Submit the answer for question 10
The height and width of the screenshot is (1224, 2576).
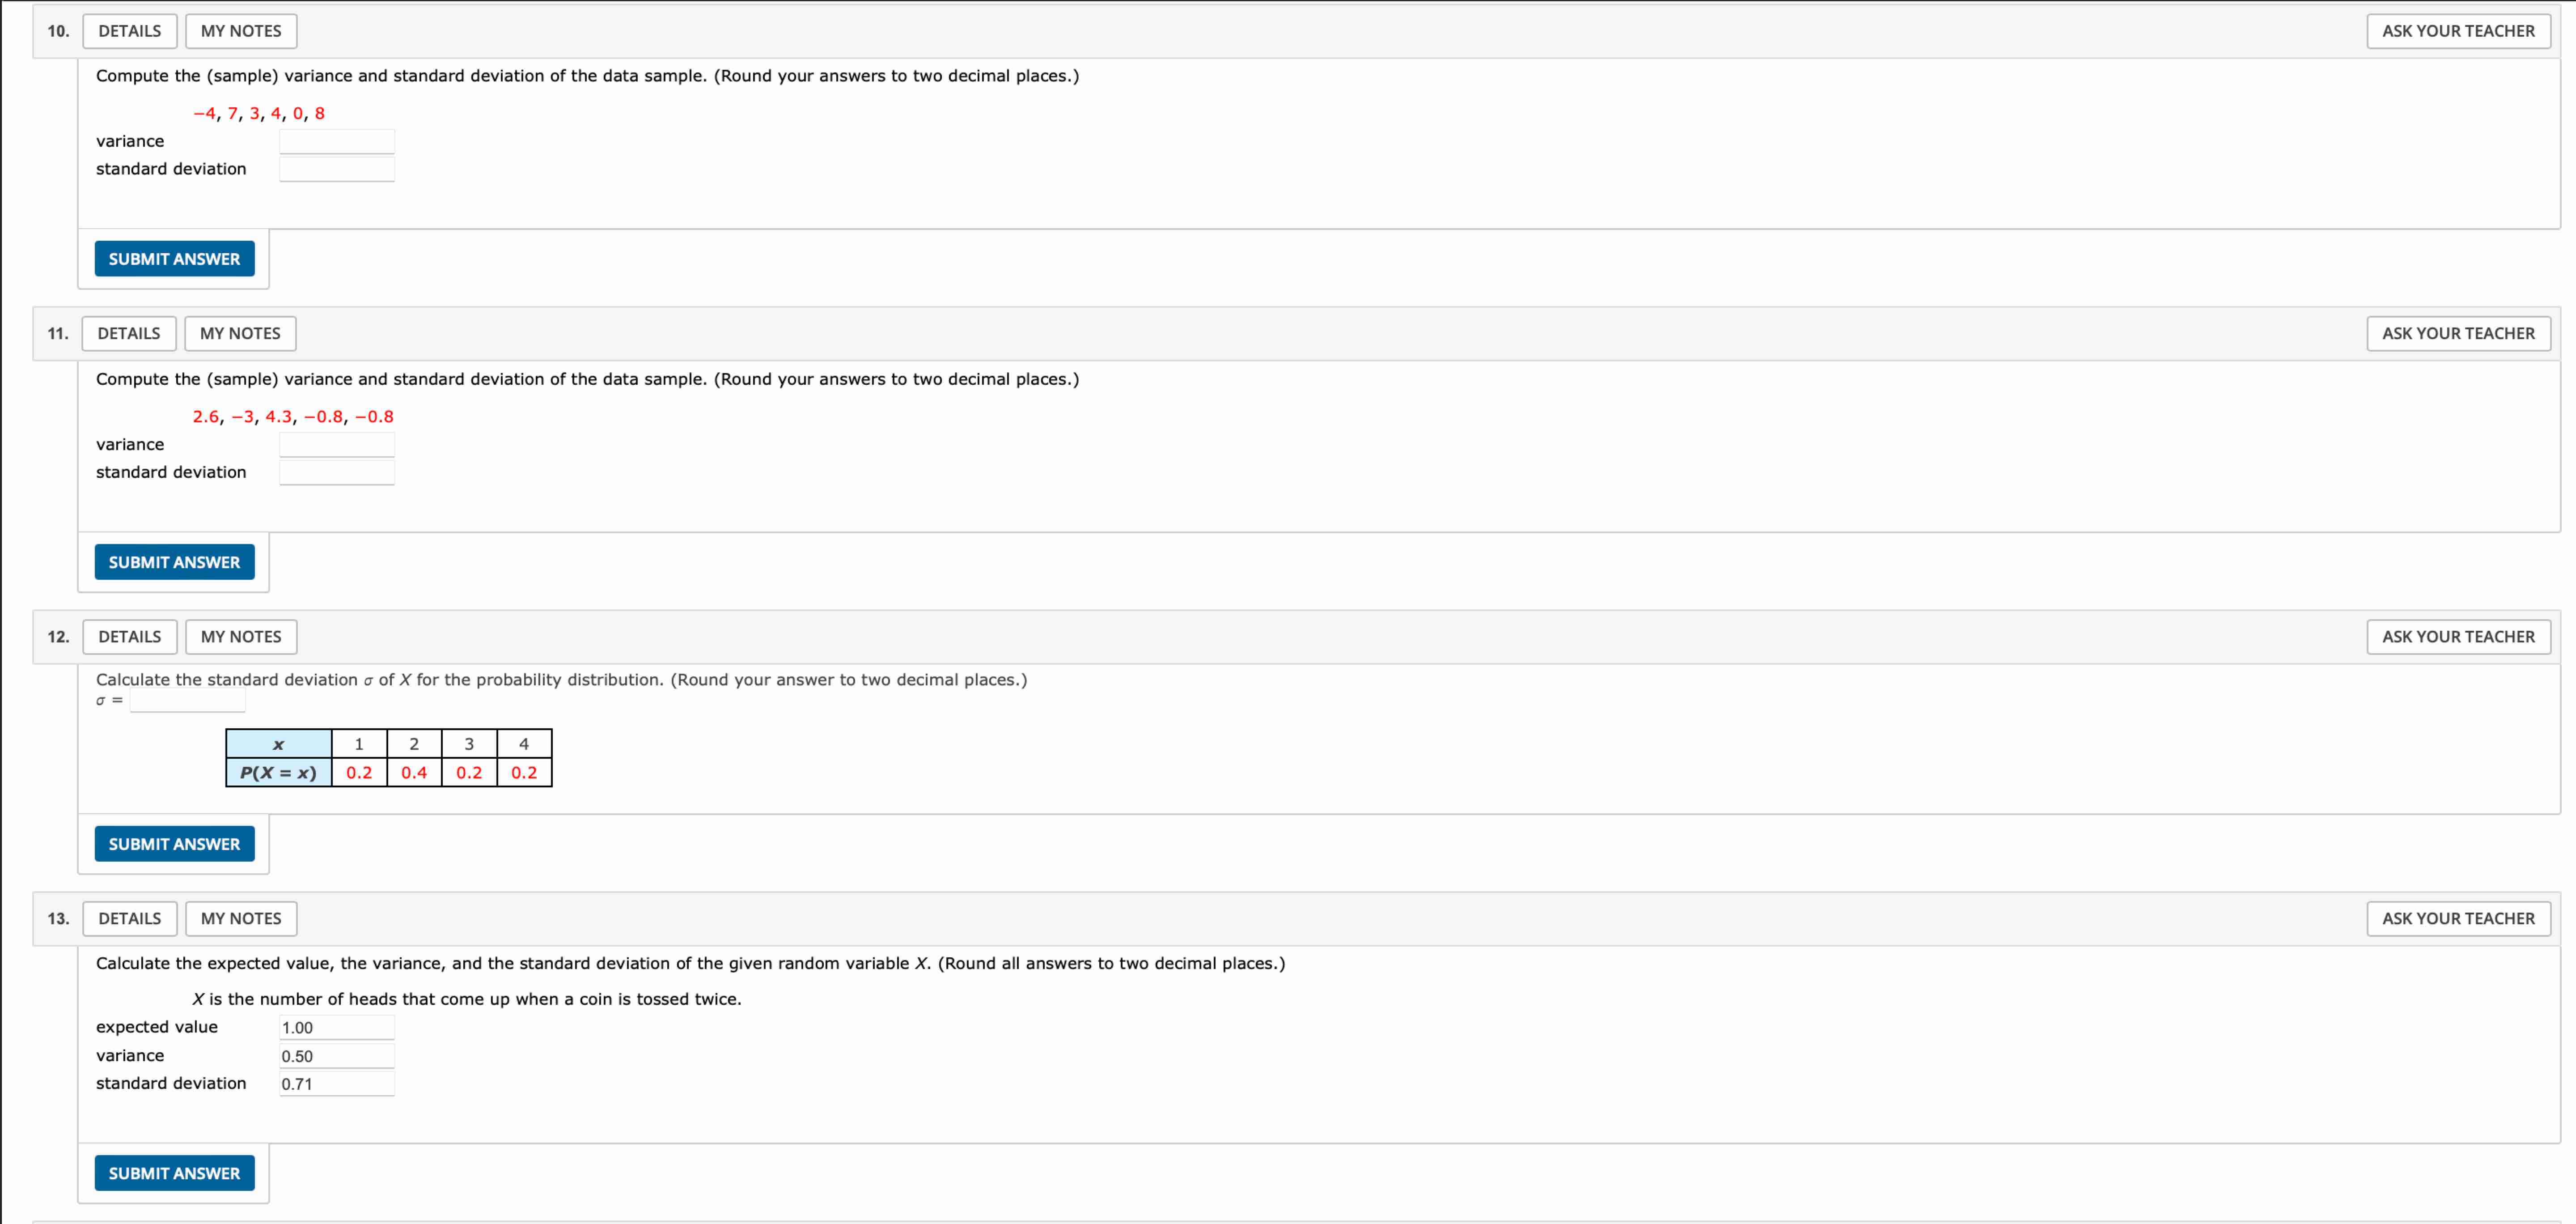[175, 258]
